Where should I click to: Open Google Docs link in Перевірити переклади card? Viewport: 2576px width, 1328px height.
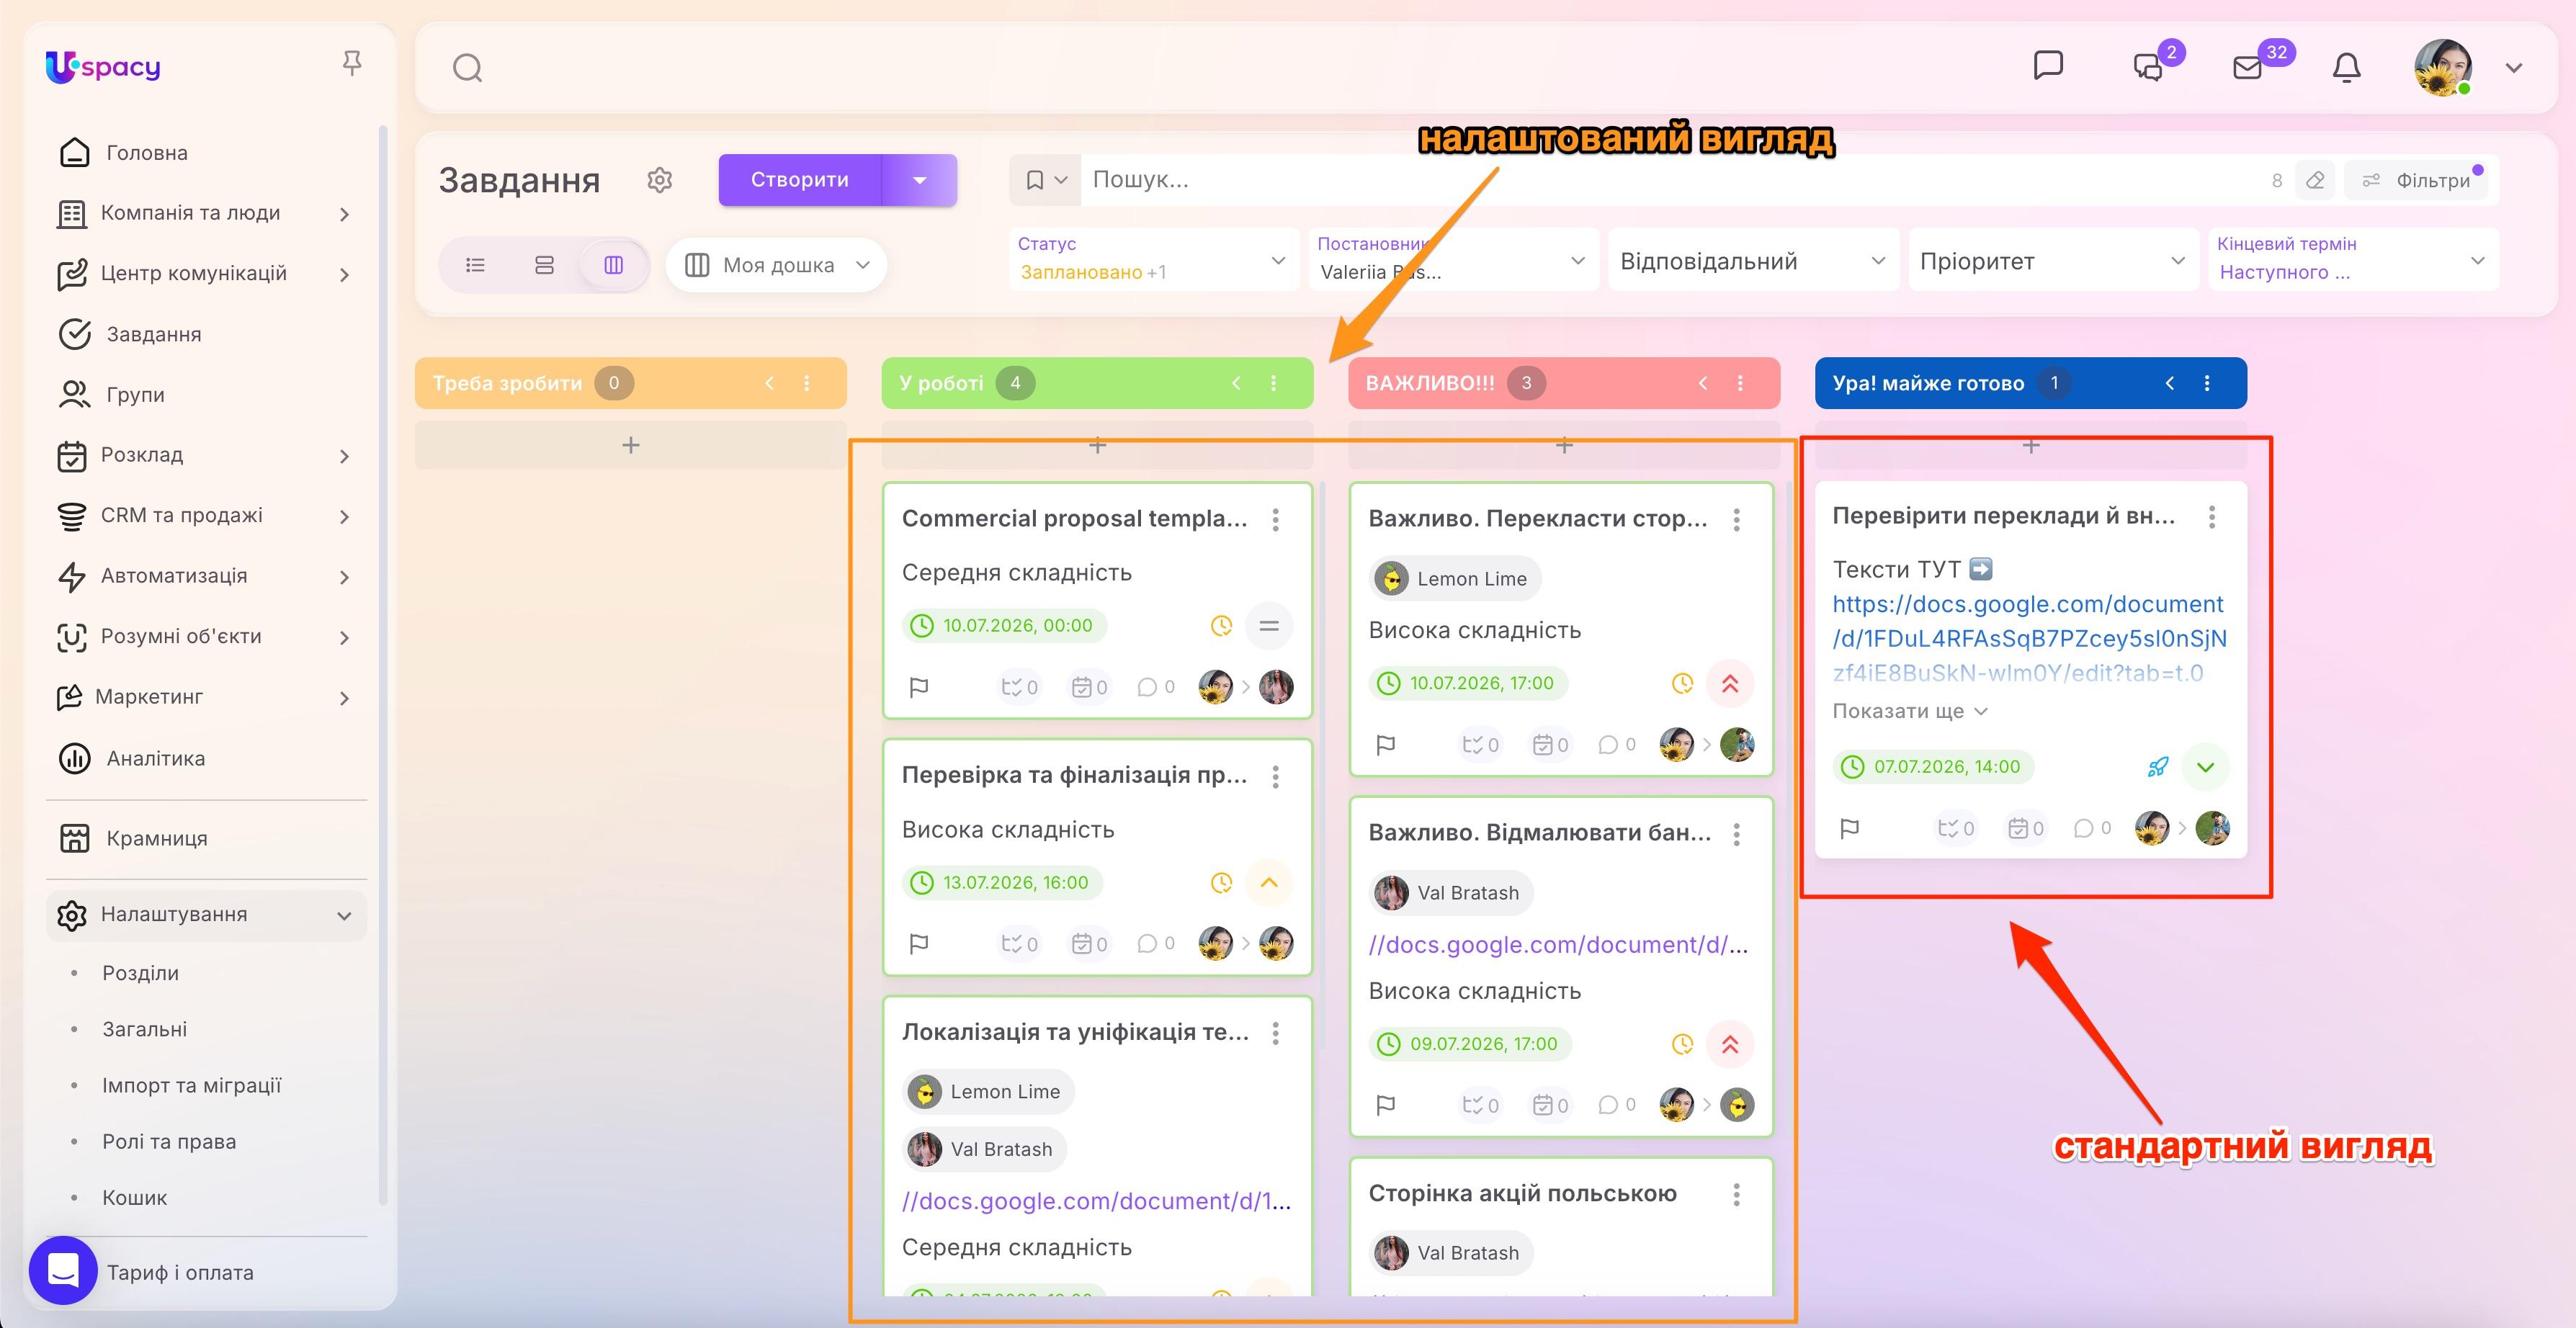[2029, 638]
